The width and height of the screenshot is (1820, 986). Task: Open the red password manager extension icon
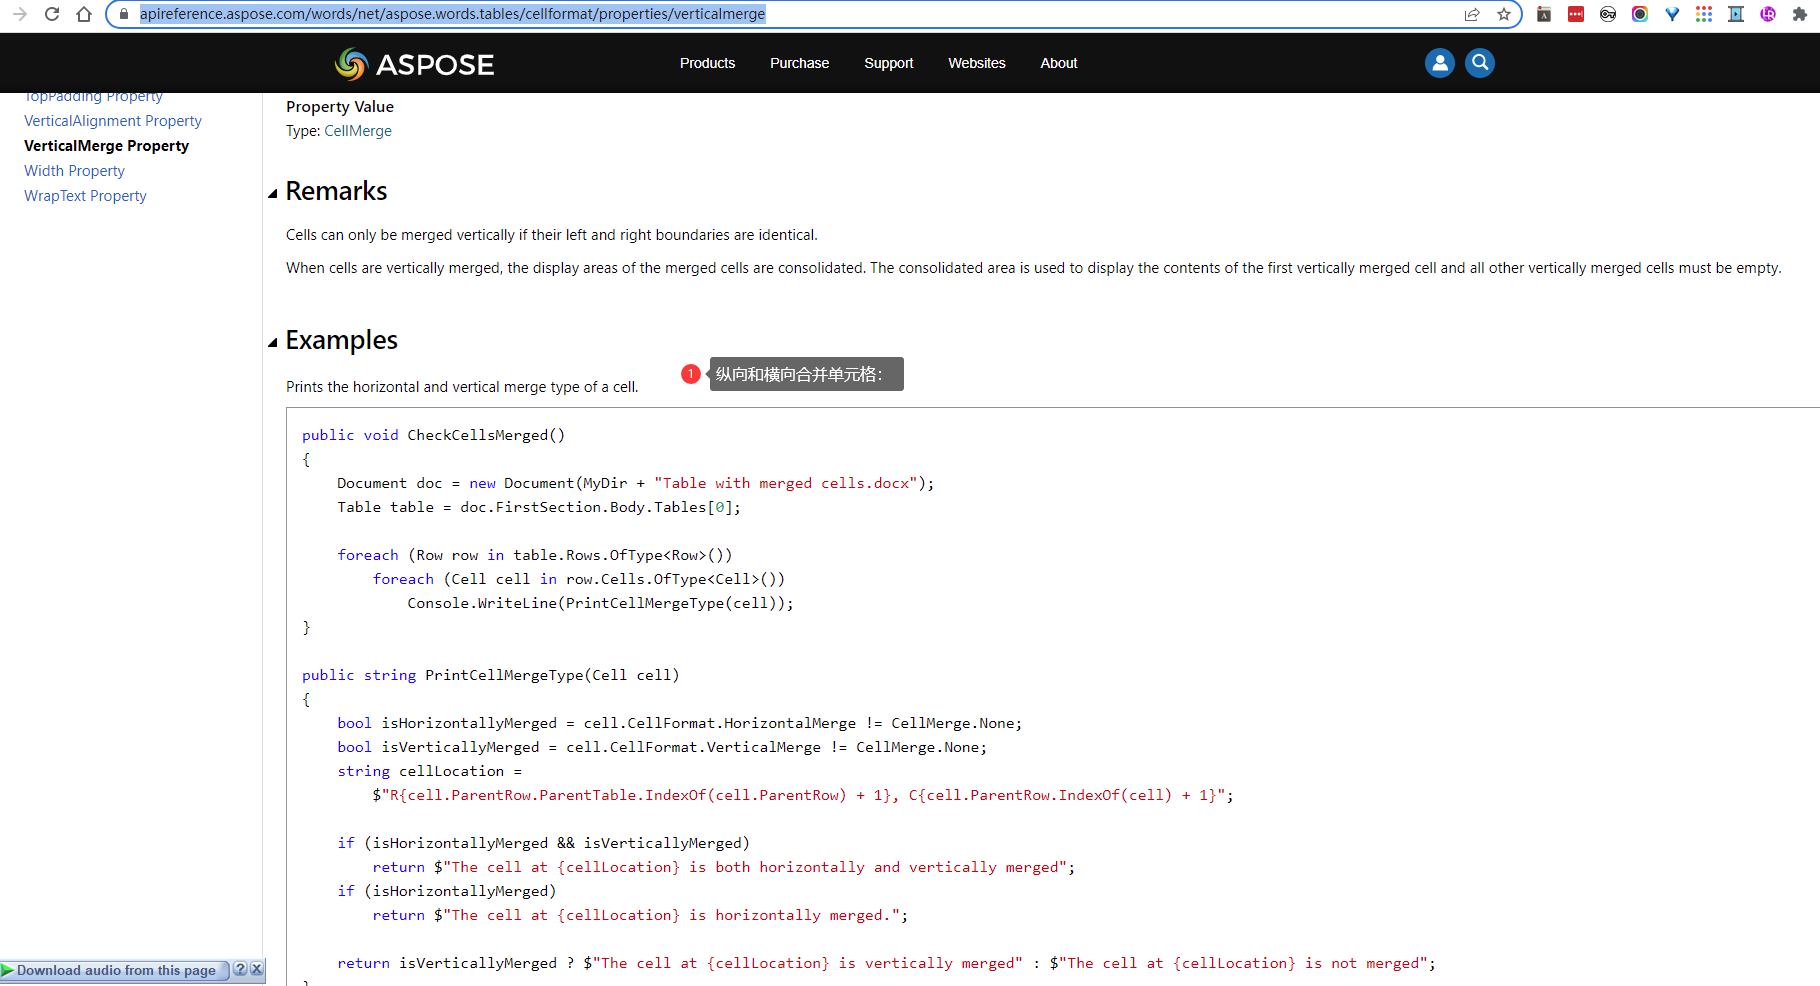[x=1576, y=14]
